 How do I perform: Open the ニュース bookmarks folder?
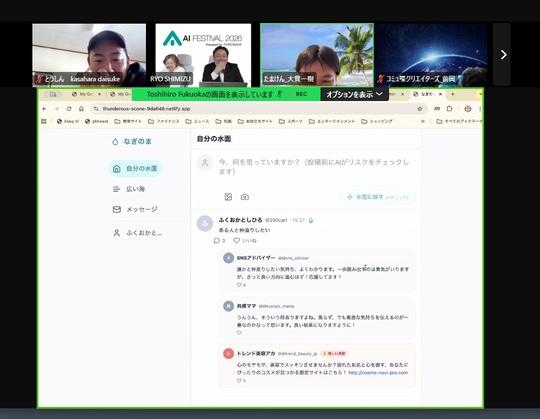point(197,121)
